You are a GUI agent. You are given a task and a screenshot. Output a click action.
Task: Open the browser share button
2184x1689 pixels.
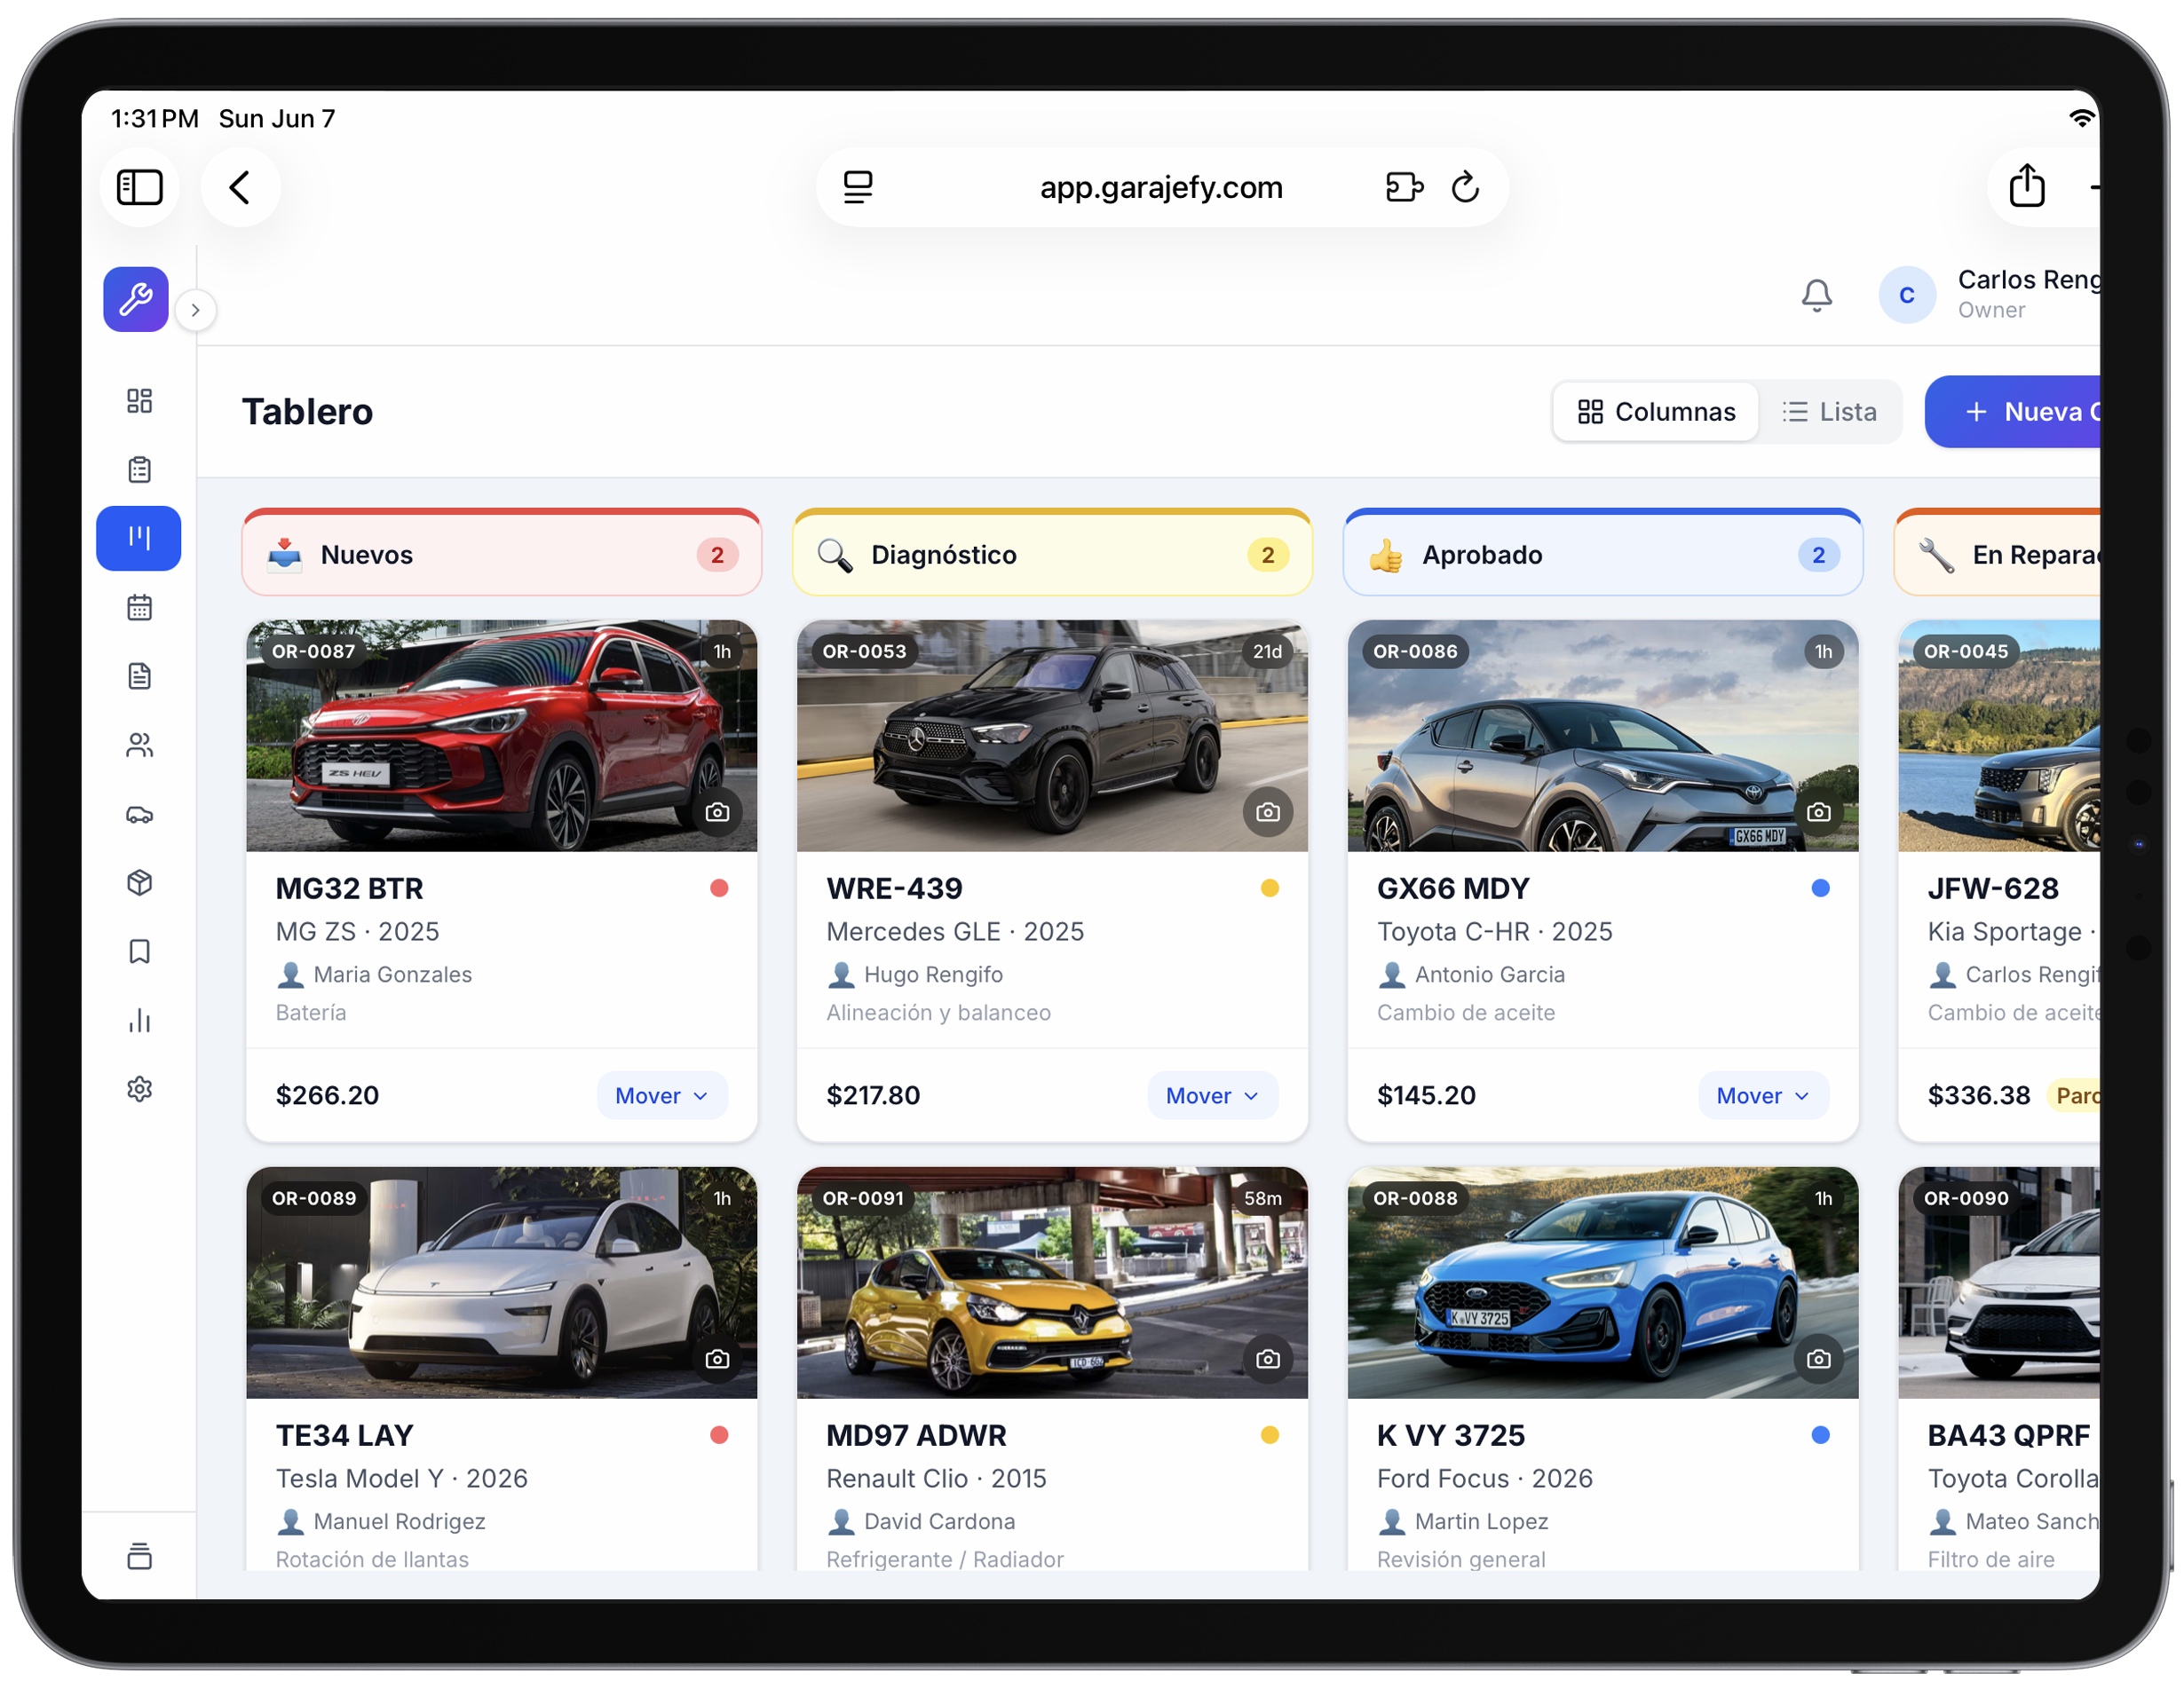pyautogui.click(x=2027, y=187)
